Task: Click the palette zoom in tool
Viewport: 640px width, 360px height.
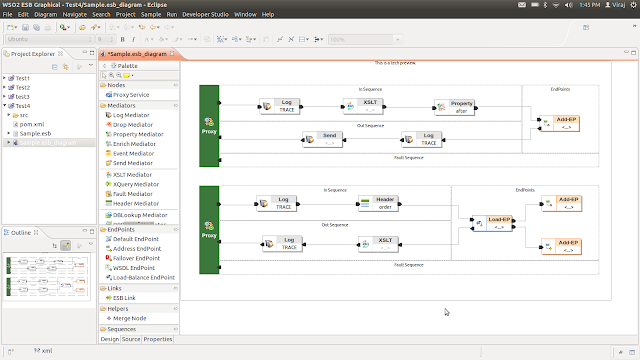Action: (x=111, y=75)
